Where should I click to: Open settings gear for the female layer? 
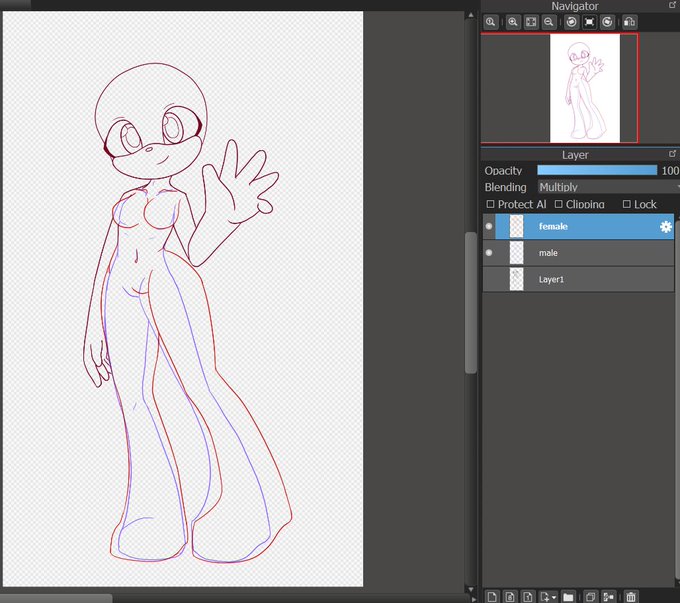click(x=666, y=226)
